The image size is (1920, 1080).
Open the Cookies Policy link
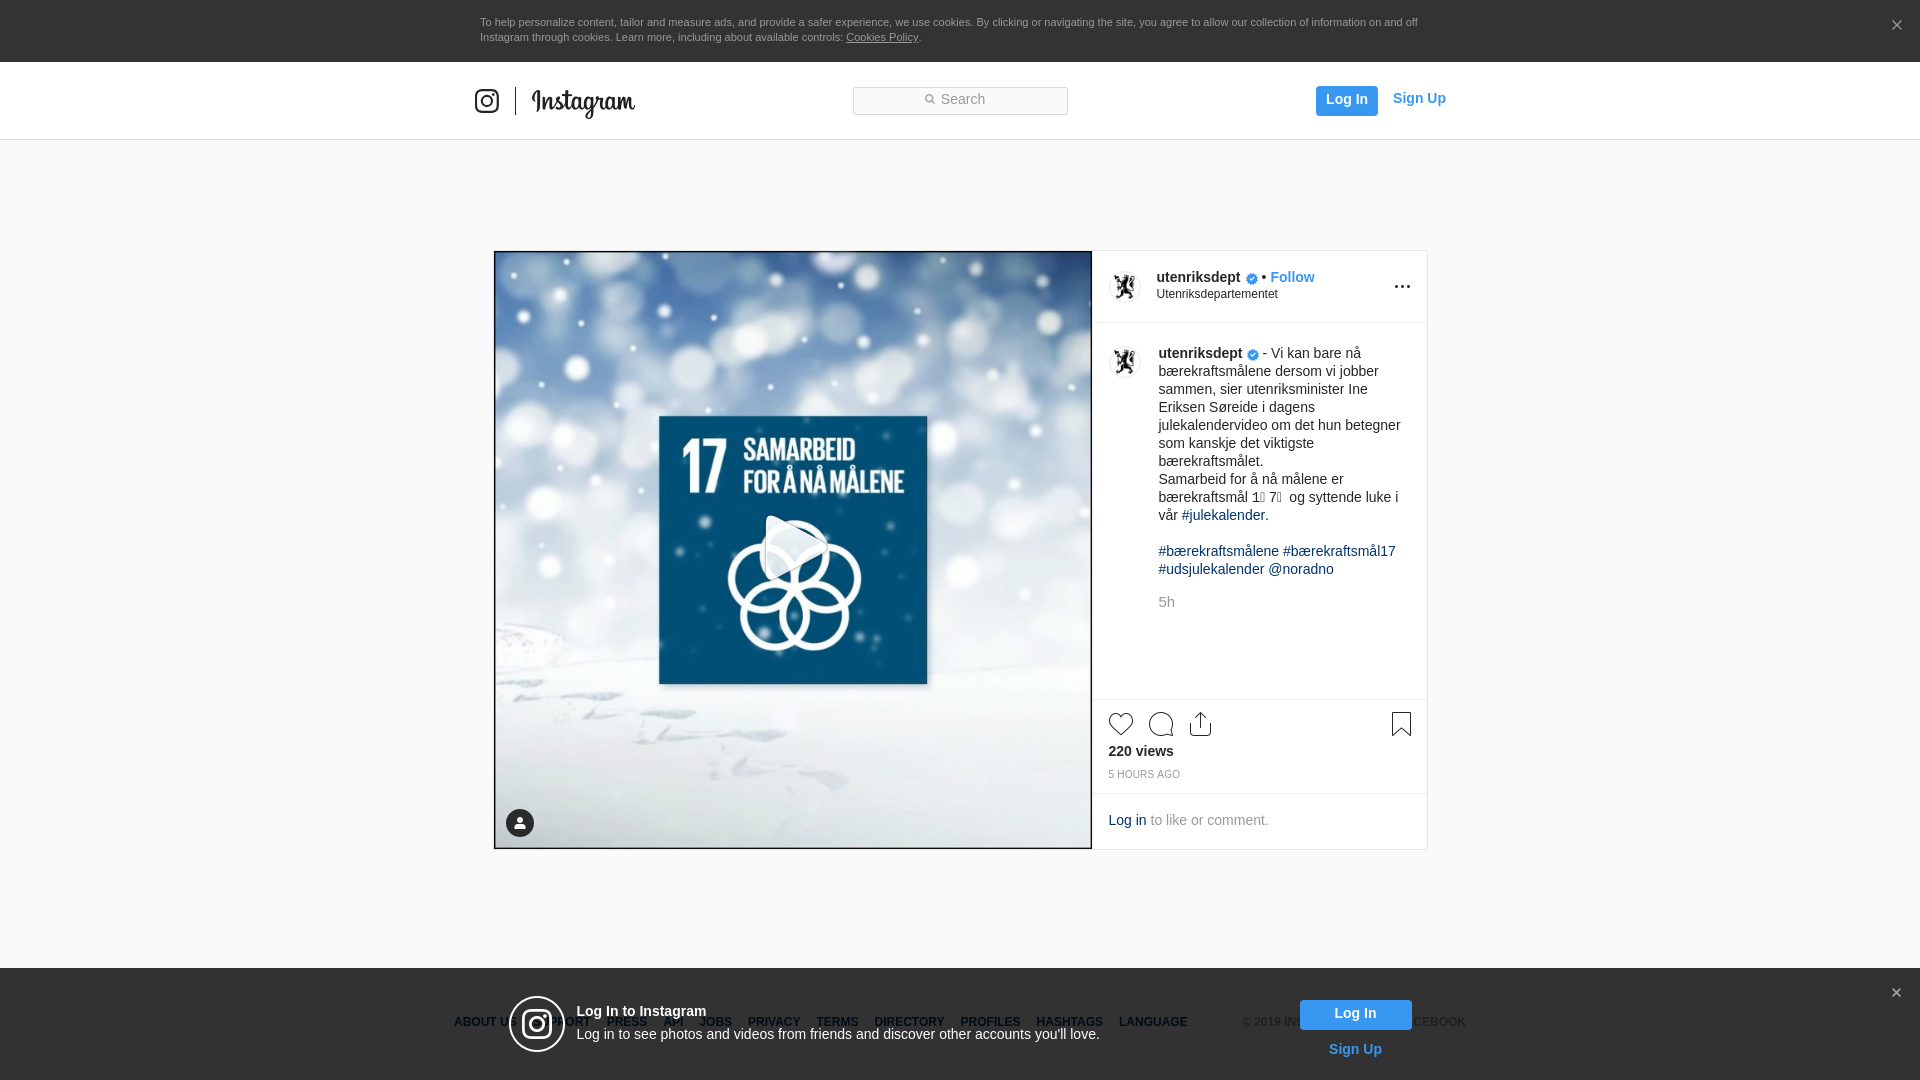click(x=881, y=37)
